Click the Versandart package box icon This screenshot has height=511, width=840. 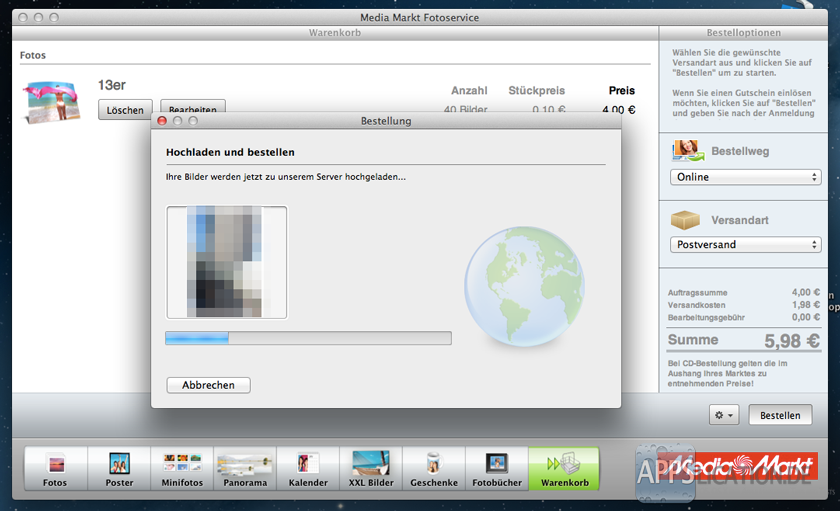(x=685, y=220)
